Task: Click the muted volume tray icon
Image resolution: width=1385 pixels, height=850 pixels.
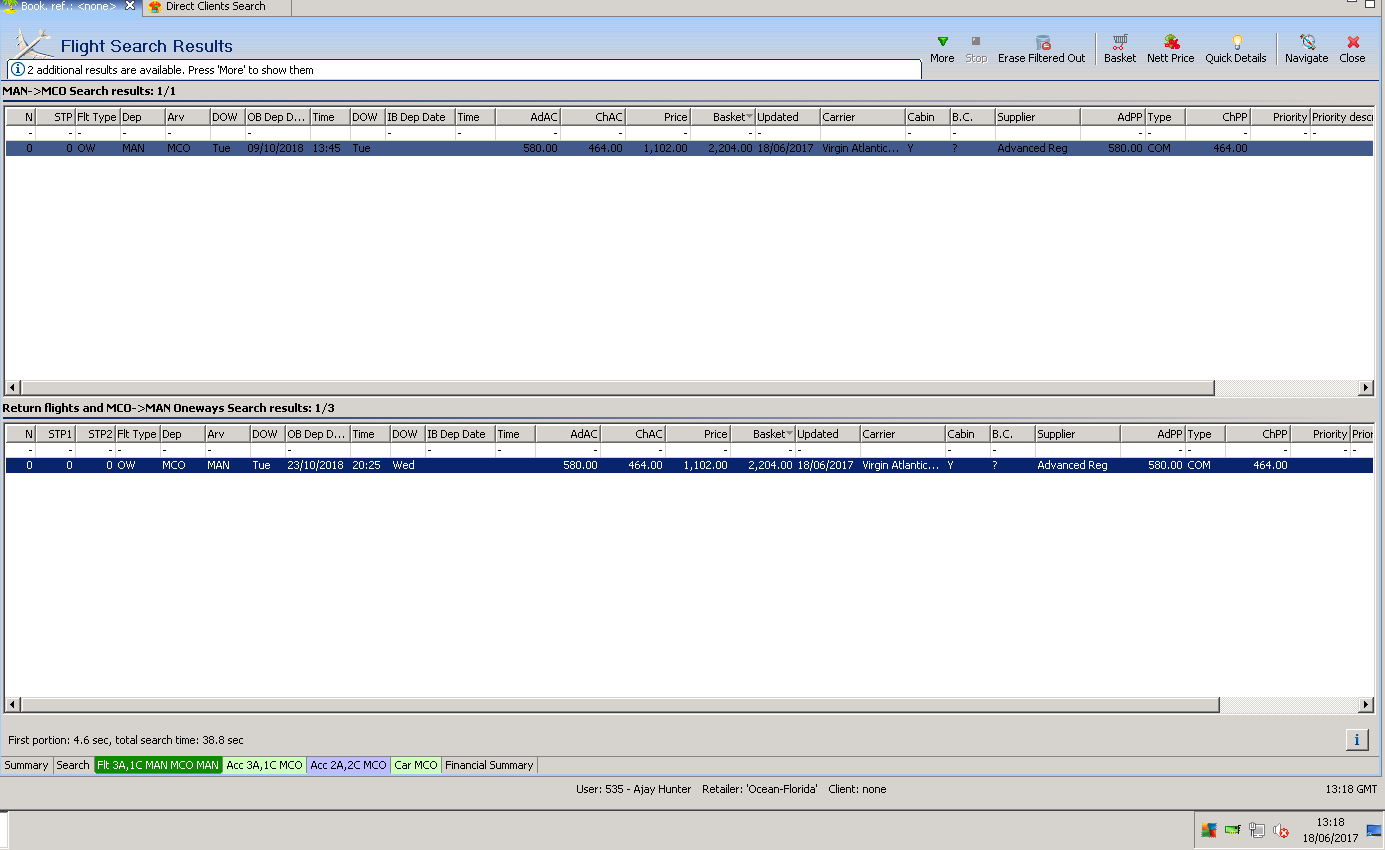Action: click(x=1281, y=830)
